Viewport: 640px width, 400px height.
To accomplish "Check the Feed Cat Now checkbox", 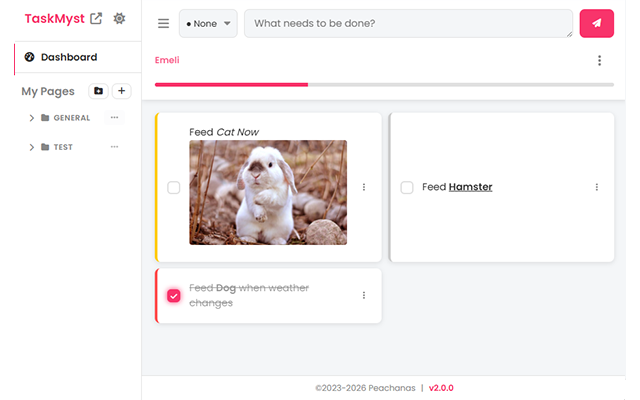I will point(174,187).
